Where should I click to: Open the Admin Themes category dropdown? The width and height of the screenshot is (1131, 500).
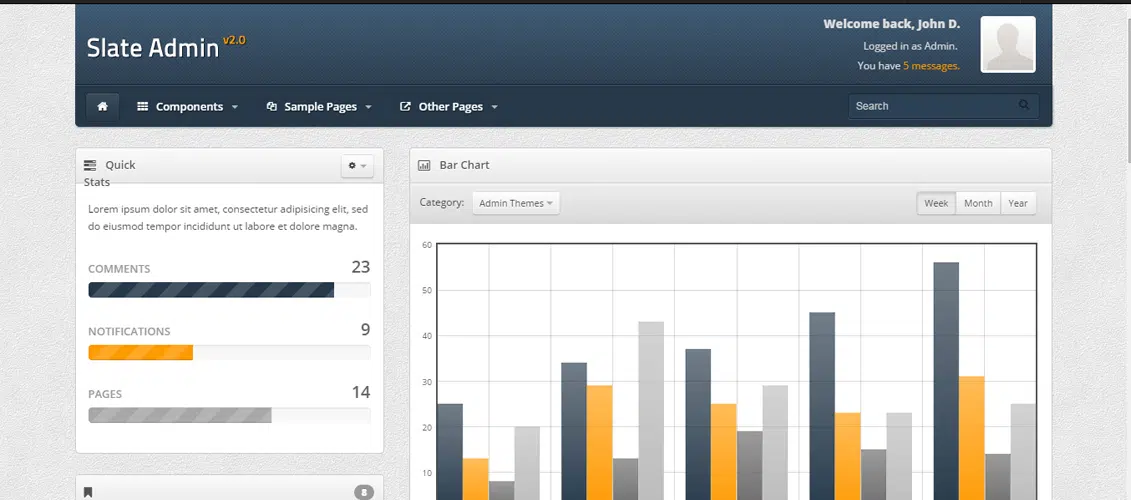point(516,203)
